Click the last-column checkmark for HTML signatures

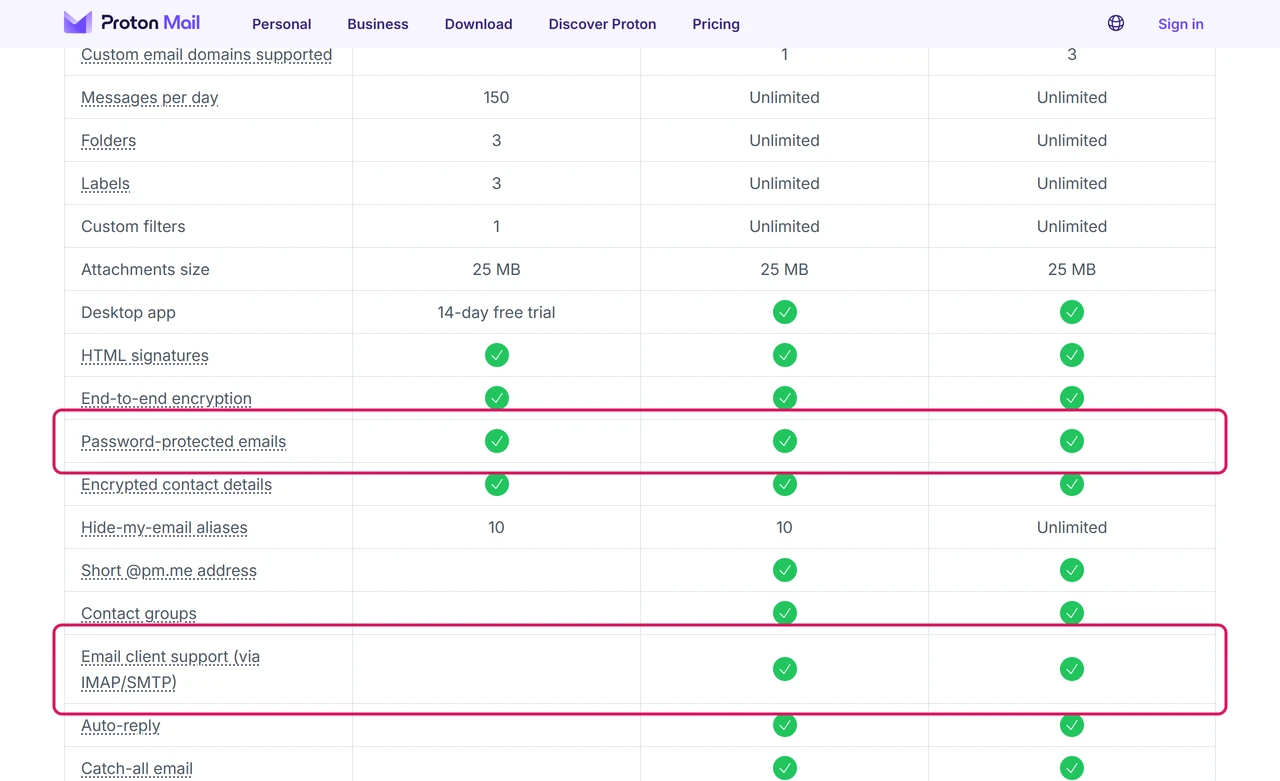pos(1072,355)
